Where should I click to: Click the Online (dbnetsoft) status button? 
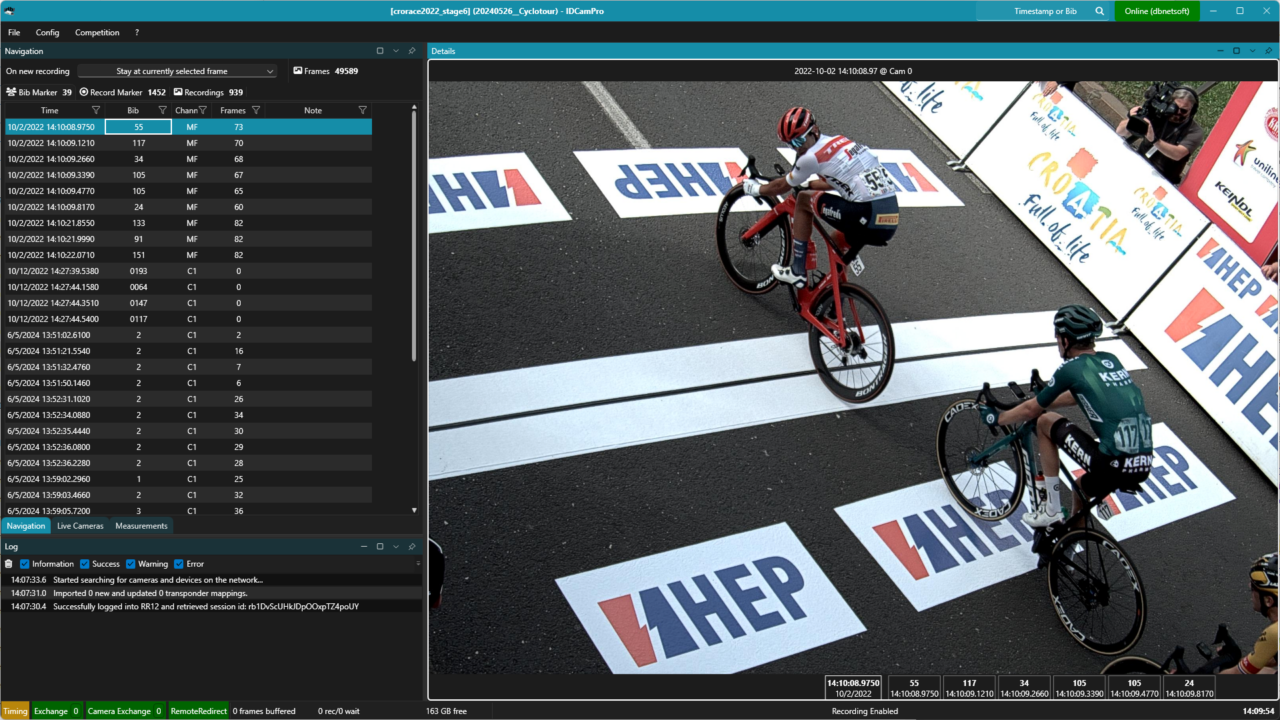point(1156,11)
